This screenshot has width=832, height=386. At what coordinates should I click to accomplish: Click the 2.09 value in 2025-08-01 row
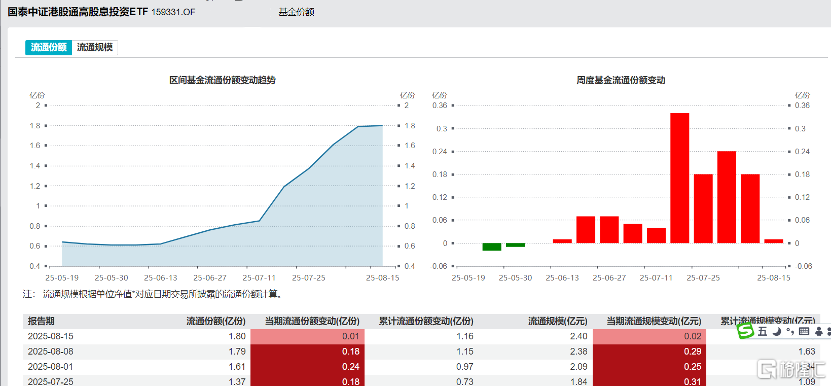578,367
